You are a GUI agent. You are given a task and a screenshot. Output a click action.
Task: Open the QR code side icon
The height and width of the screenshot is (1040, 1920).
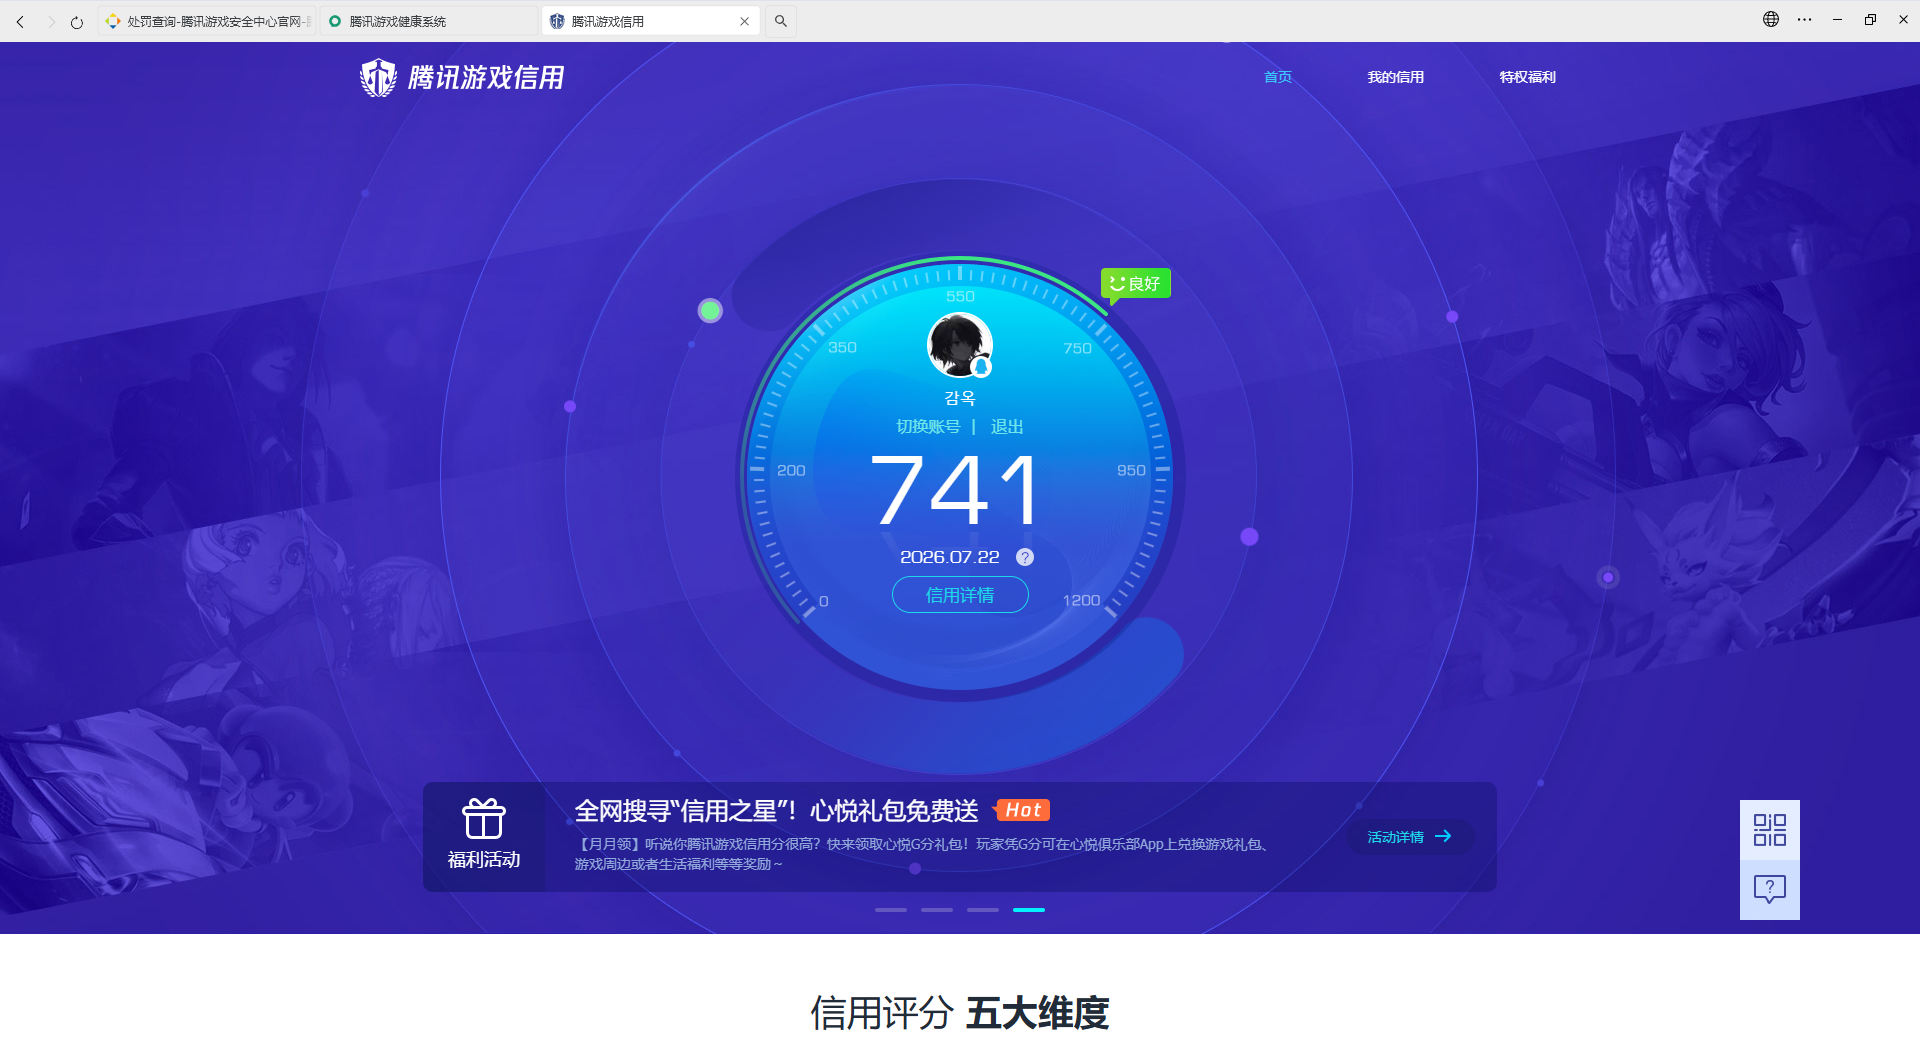tap(1770, 830)
